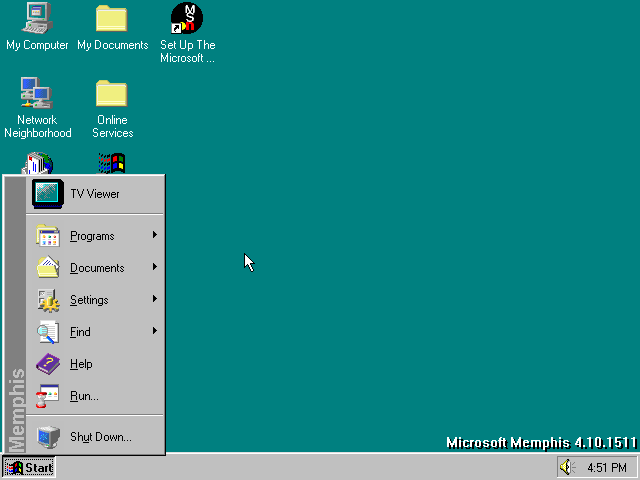Open the Documents menu entry
640x480 pixels.
95,267
